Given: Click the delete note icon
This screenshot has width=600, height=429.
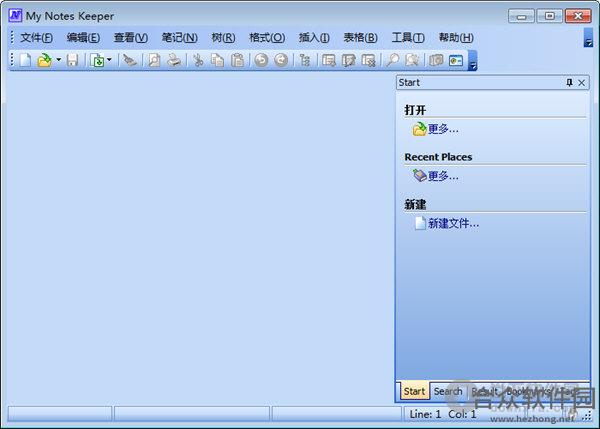Looking at the screenshot, I should (x=368, y=60).
